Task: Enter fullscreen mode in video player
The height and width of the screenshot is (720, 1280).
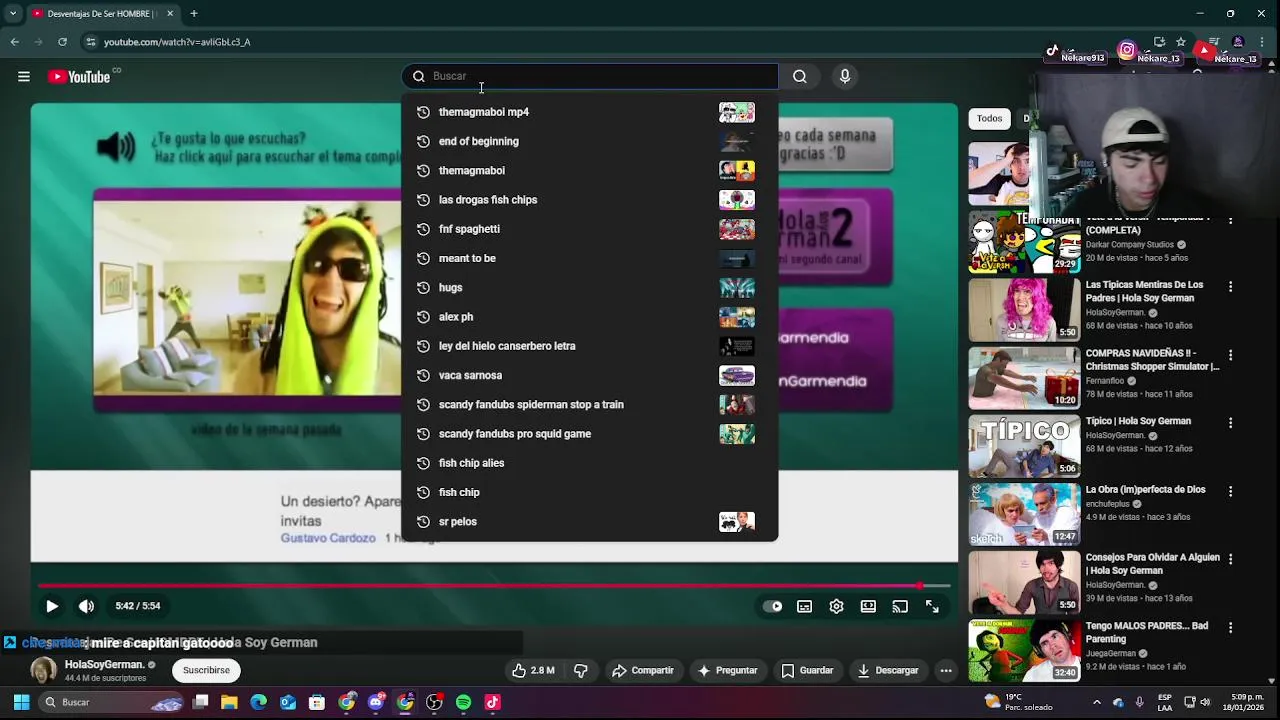Action: 932,606
